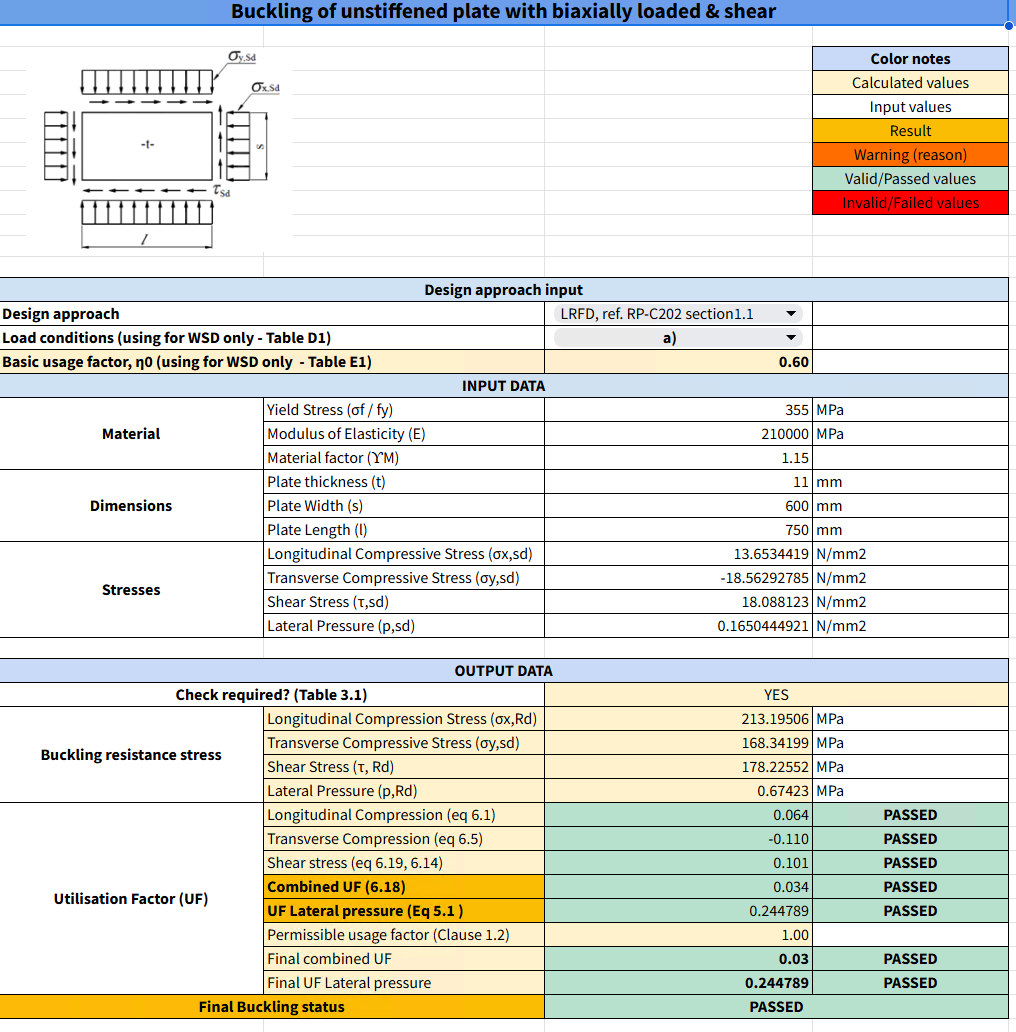The image size is (1016, 1032).
Task: Open the Design approach dropdown
Action: click(x=676, y=313)
